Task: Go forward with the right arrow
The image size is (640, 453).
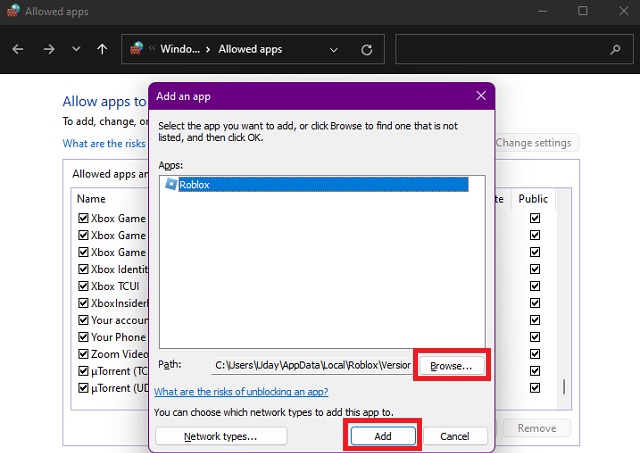Action: tap(49, 49)
